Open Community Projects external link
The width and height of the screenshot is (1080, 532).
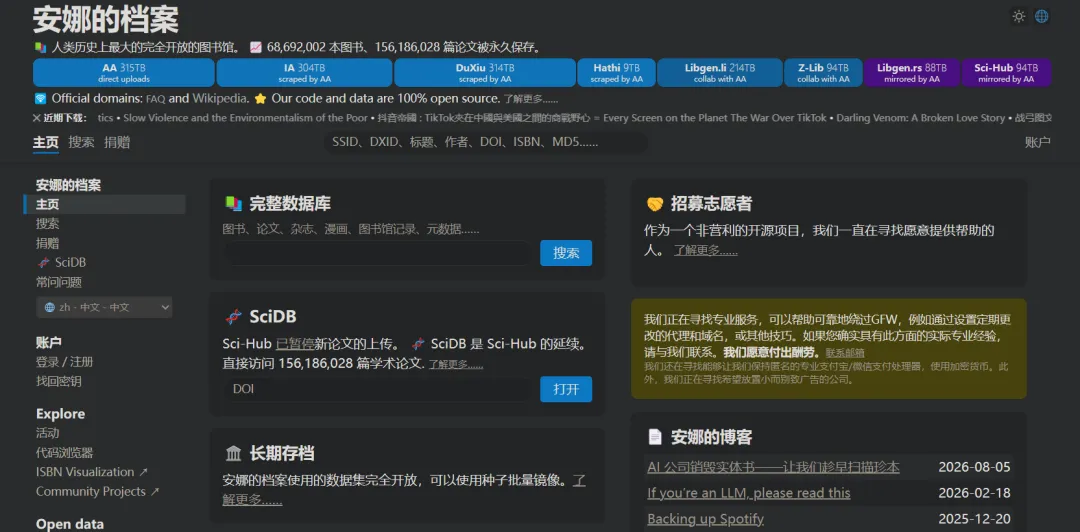(x=98, y=491)
